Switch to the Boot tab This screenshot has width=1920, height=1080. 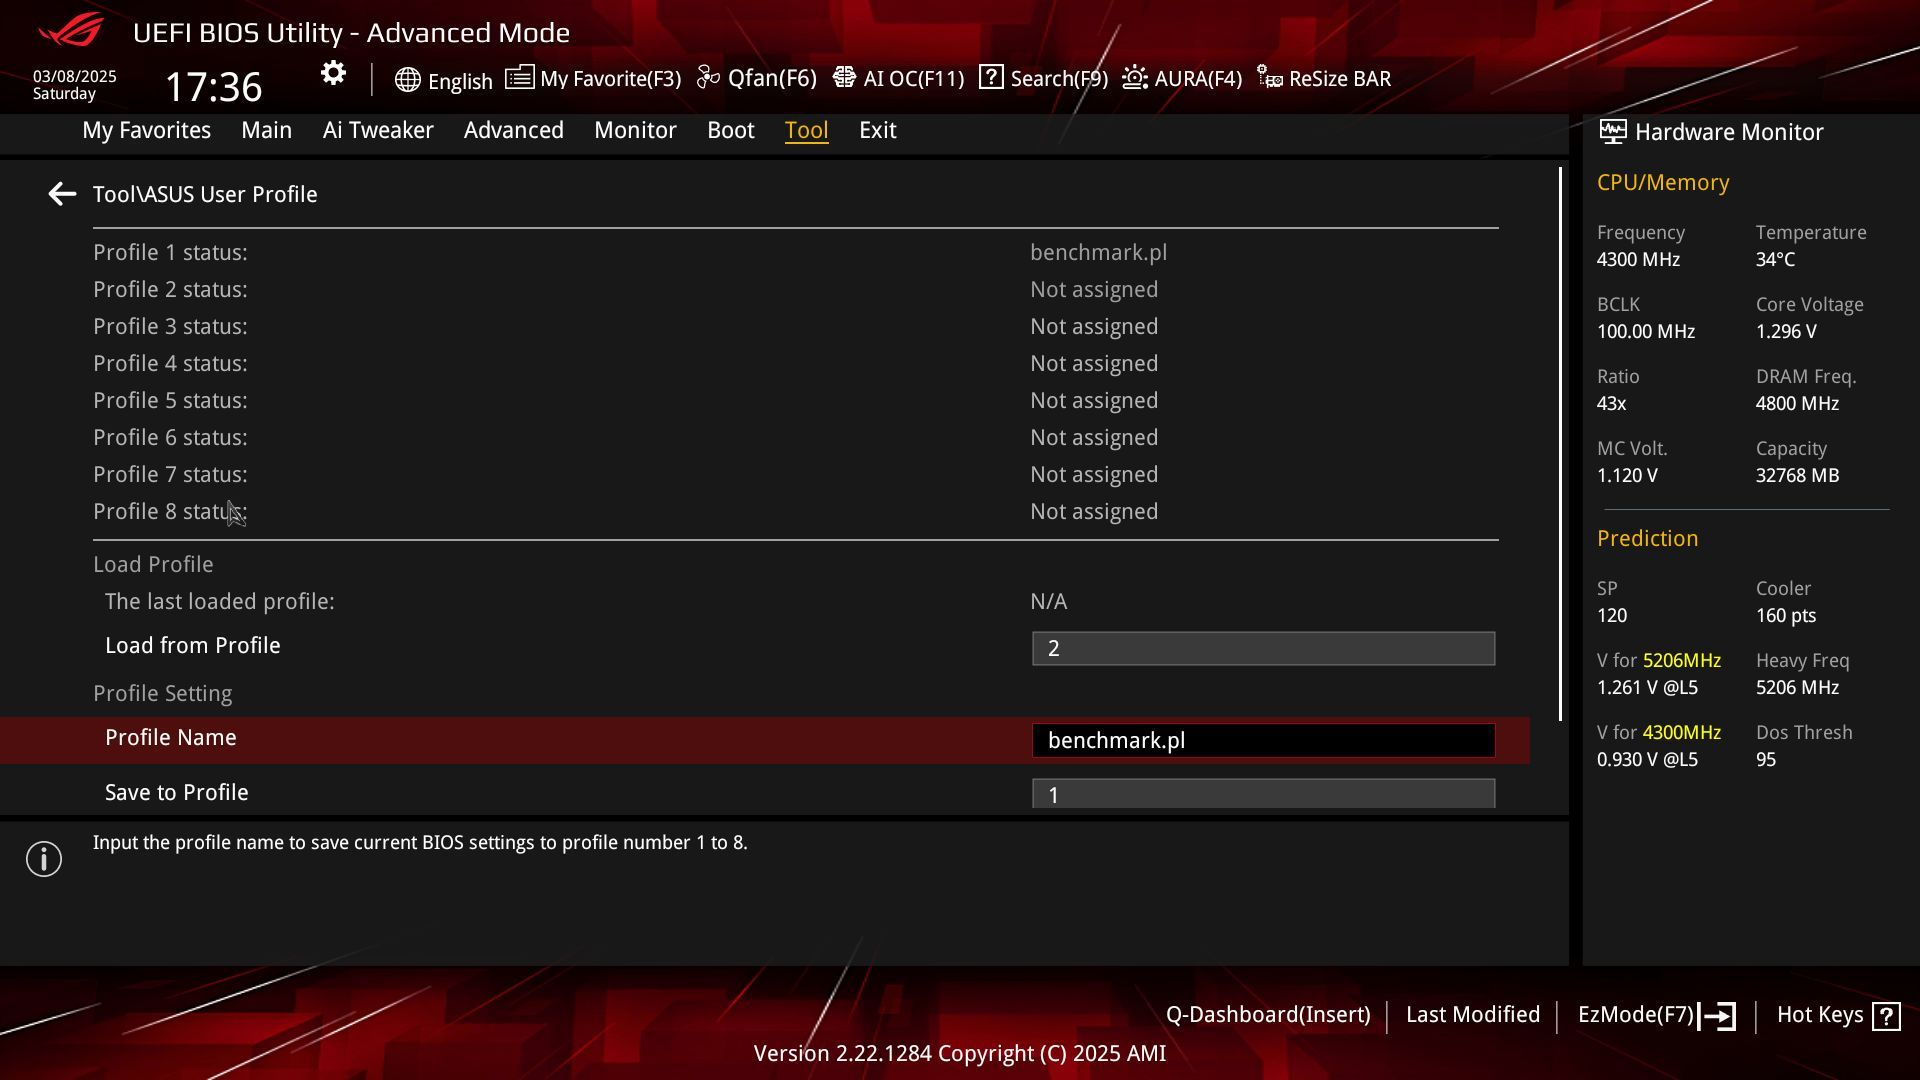click(730, 130)
